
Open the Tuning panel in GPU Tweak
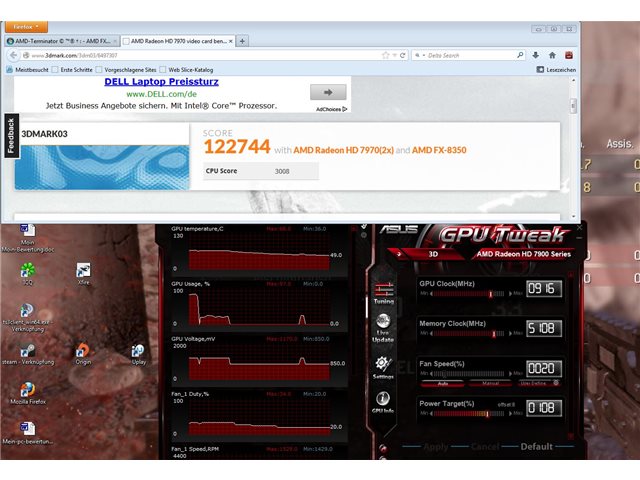coord(384,293)
